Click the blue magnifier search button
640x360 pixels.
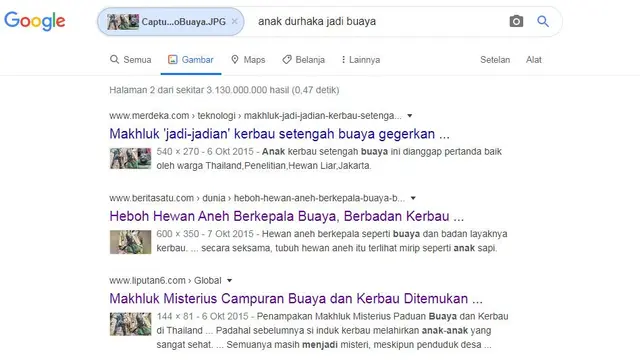542,21
